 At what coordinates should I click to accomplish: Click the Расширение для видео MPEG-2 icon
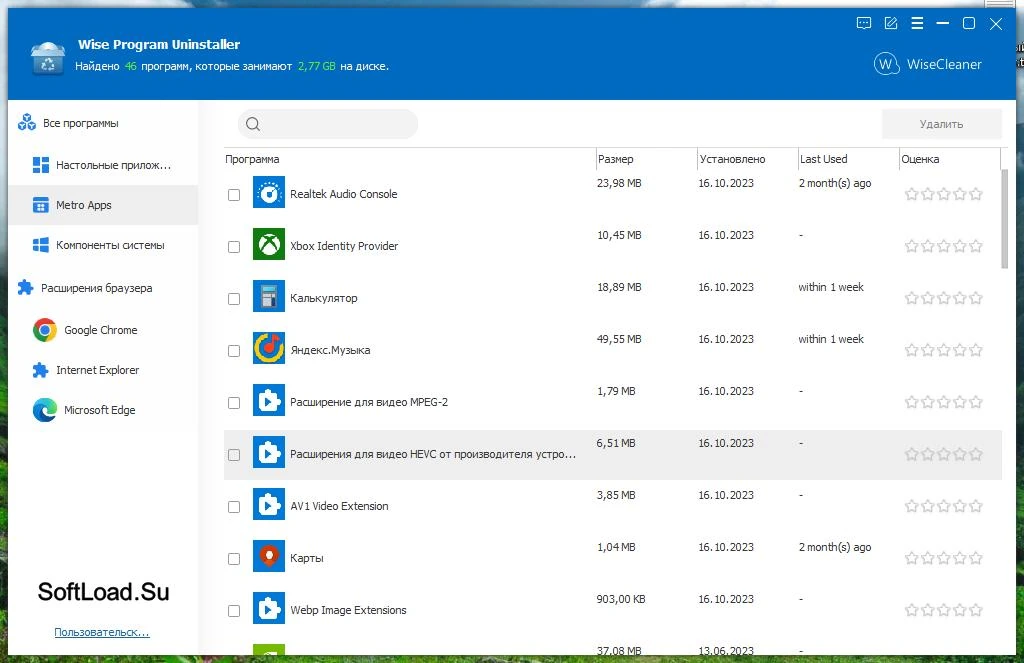[268, 400]
